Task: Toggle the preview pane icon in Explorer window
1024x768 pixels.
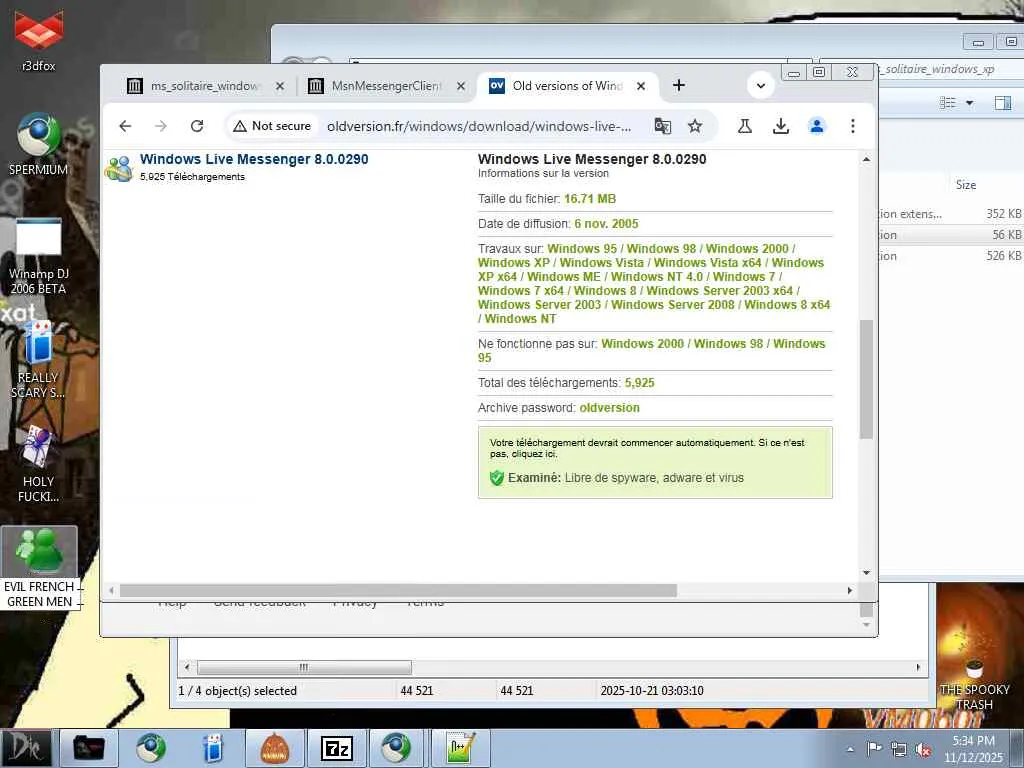Action: (1003, 103)
